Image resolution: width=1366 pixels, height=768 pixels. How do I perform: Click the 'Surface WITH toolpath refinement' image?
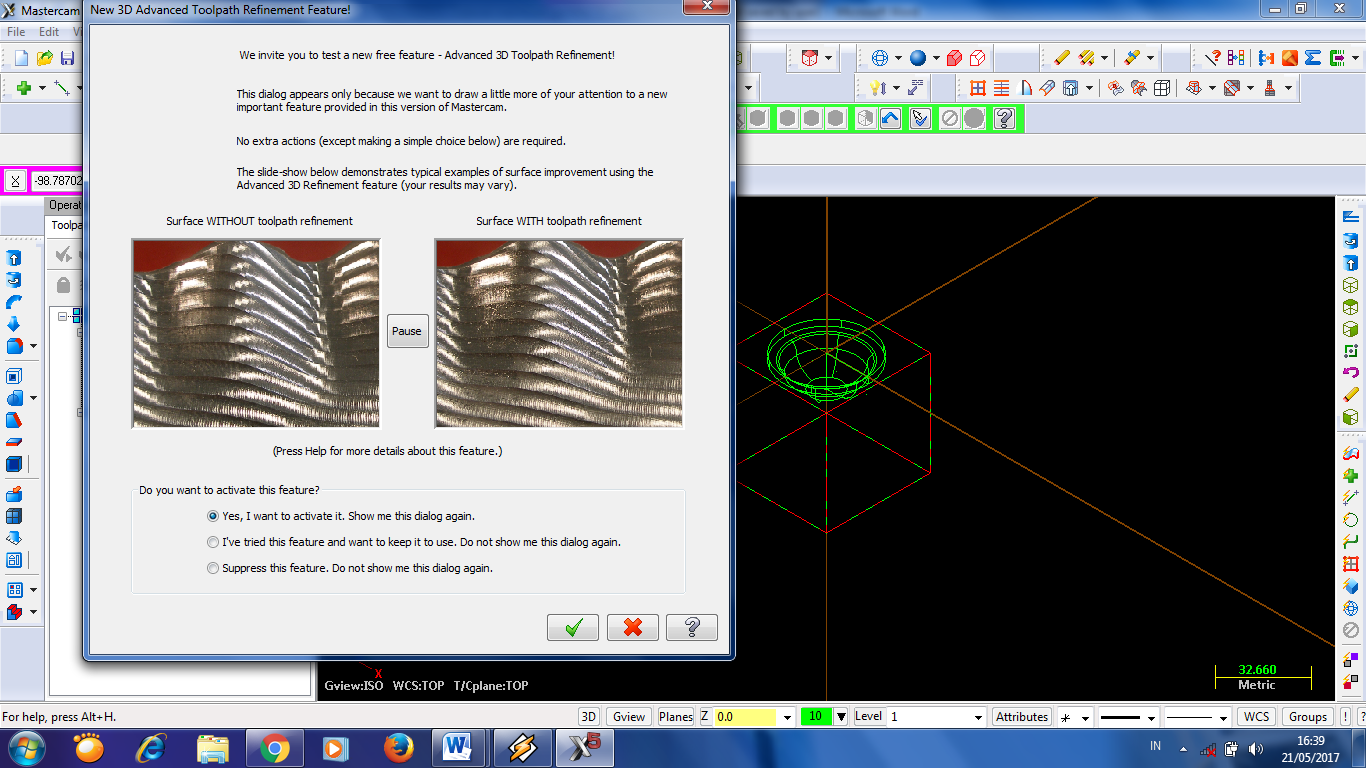559,333
